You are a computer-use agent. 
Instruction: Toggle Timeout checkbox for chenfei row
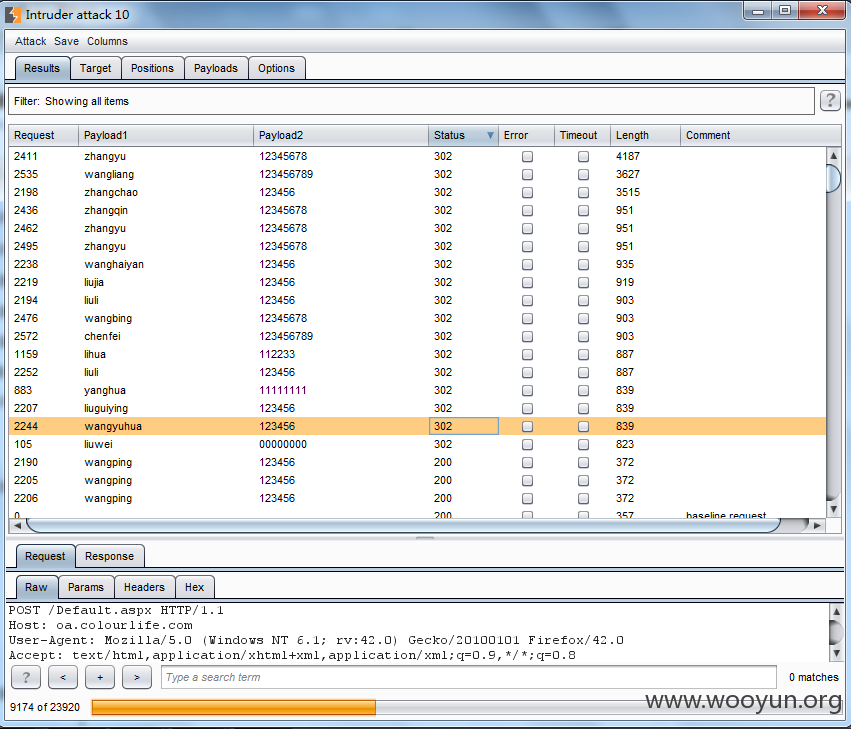583,337
